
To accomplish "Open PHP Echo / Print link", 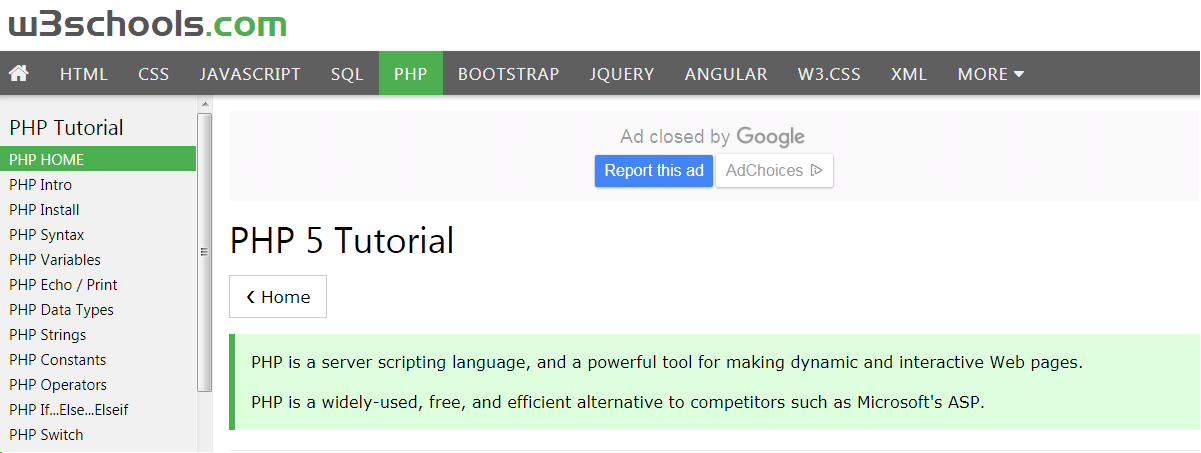I will coord(98,284).
